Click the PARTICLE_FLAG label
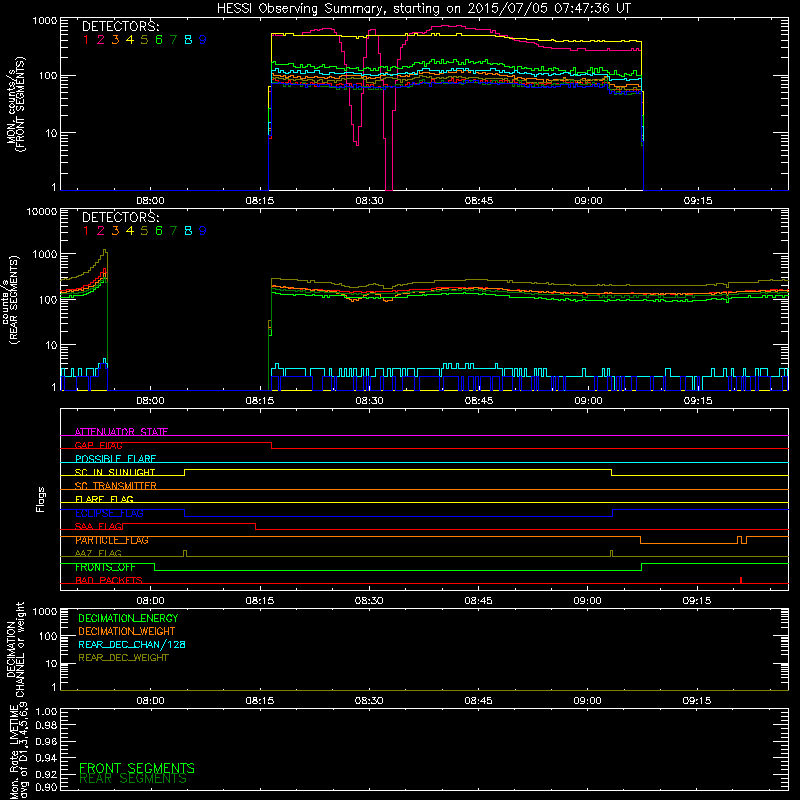800x800 pixels. [x=112, y=540]
